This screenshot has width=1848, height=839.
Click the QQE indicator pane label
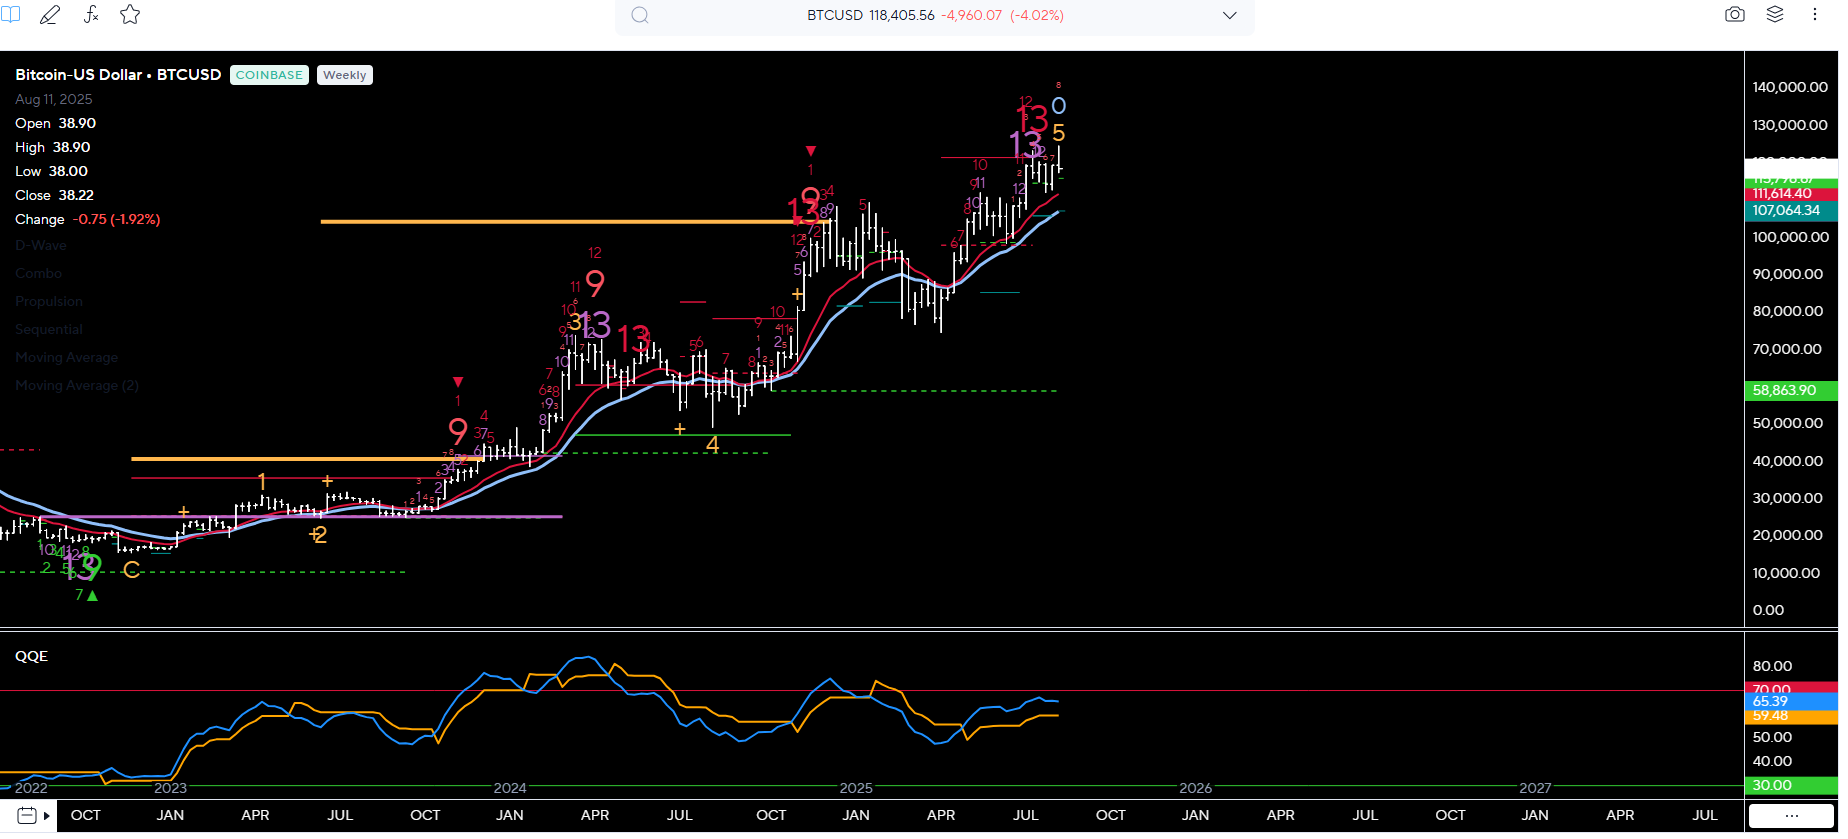32,657
